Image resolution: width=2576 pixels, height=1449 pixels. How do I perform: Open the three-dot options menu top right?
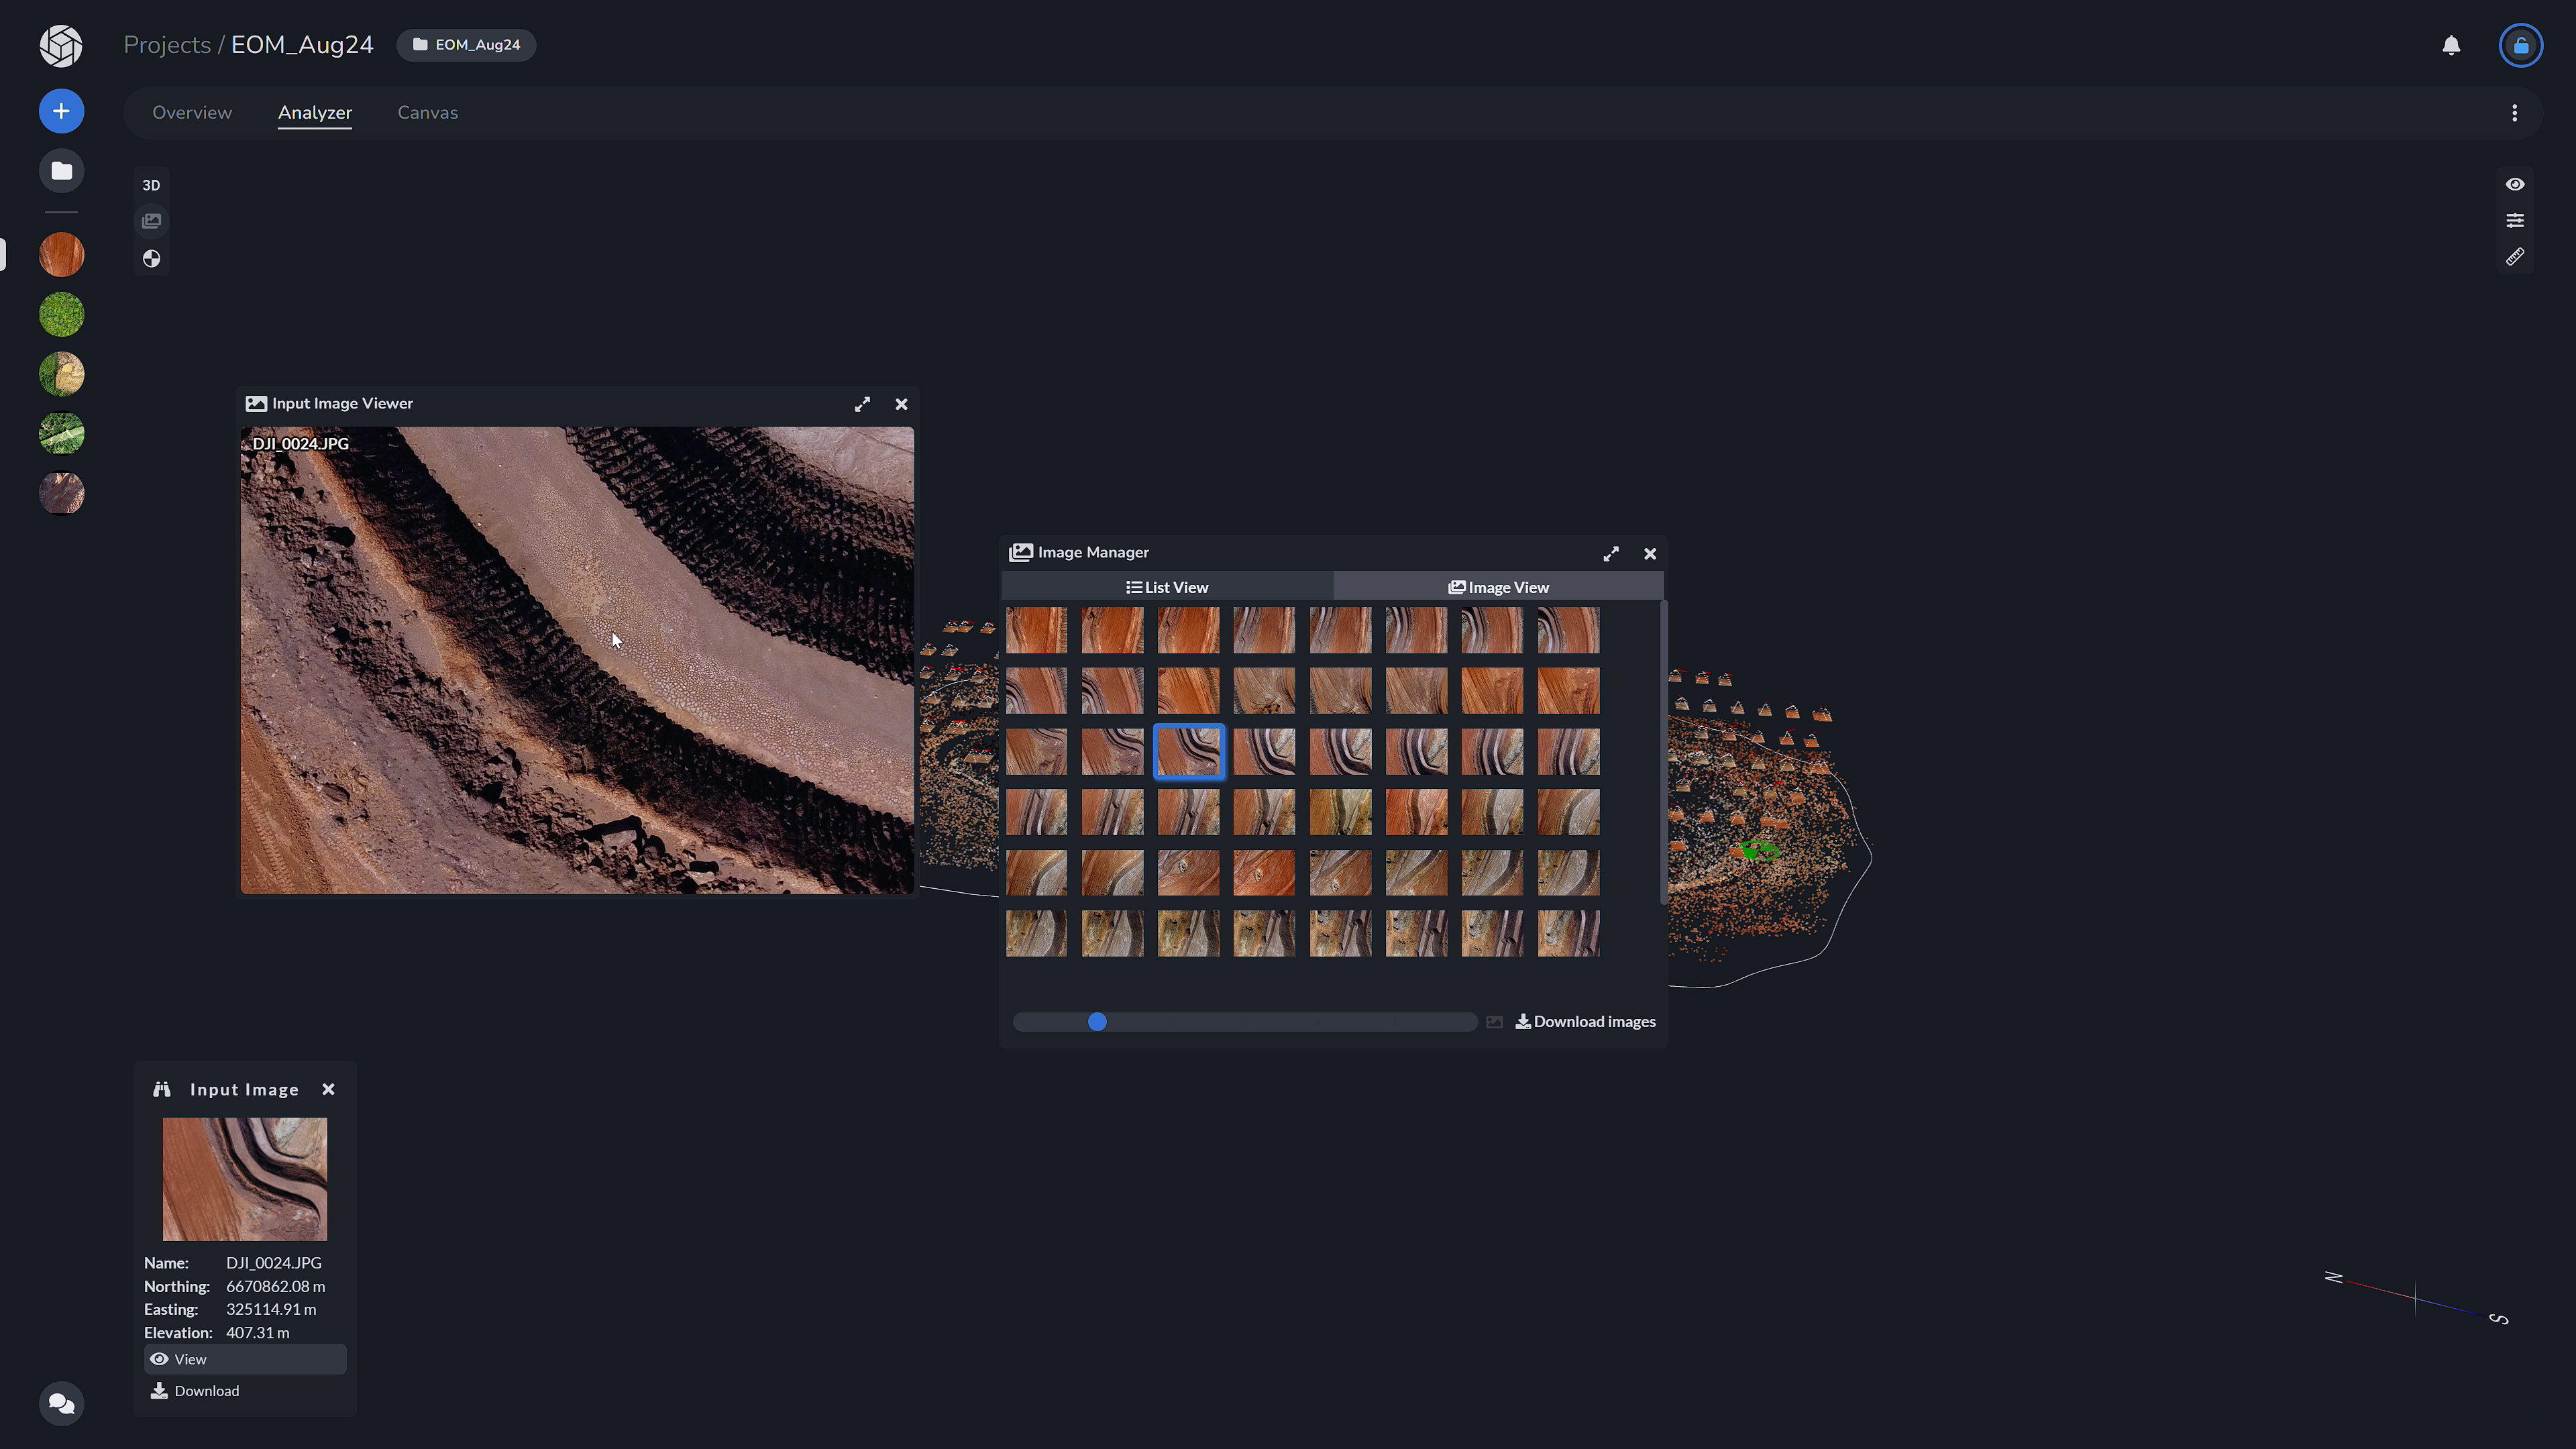pos(2516,112)
